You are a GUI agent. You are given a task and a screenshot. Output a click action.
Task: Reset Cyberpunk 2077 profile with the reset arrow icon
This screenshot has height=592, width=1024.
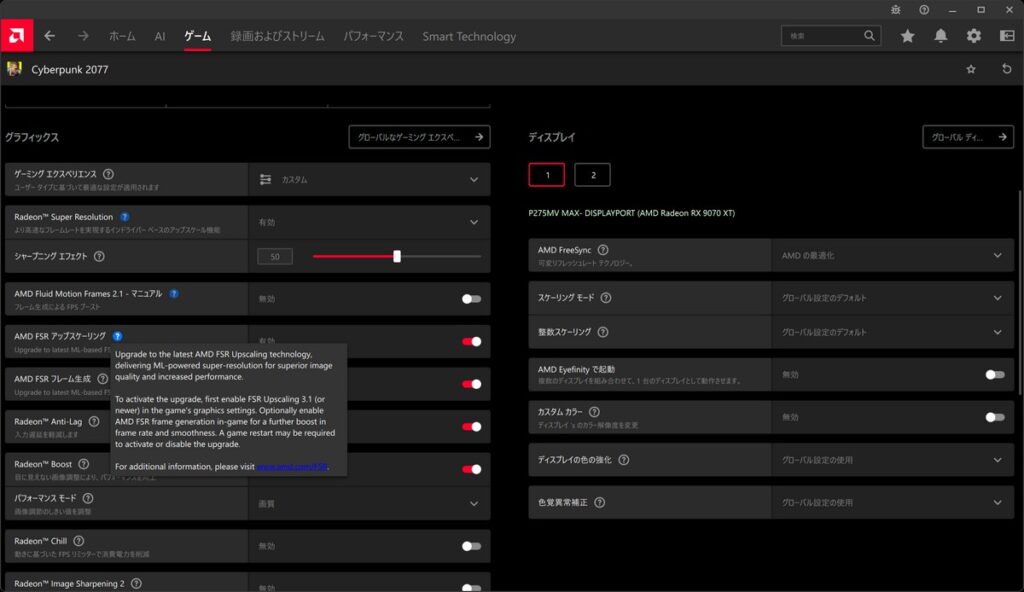1006,69
